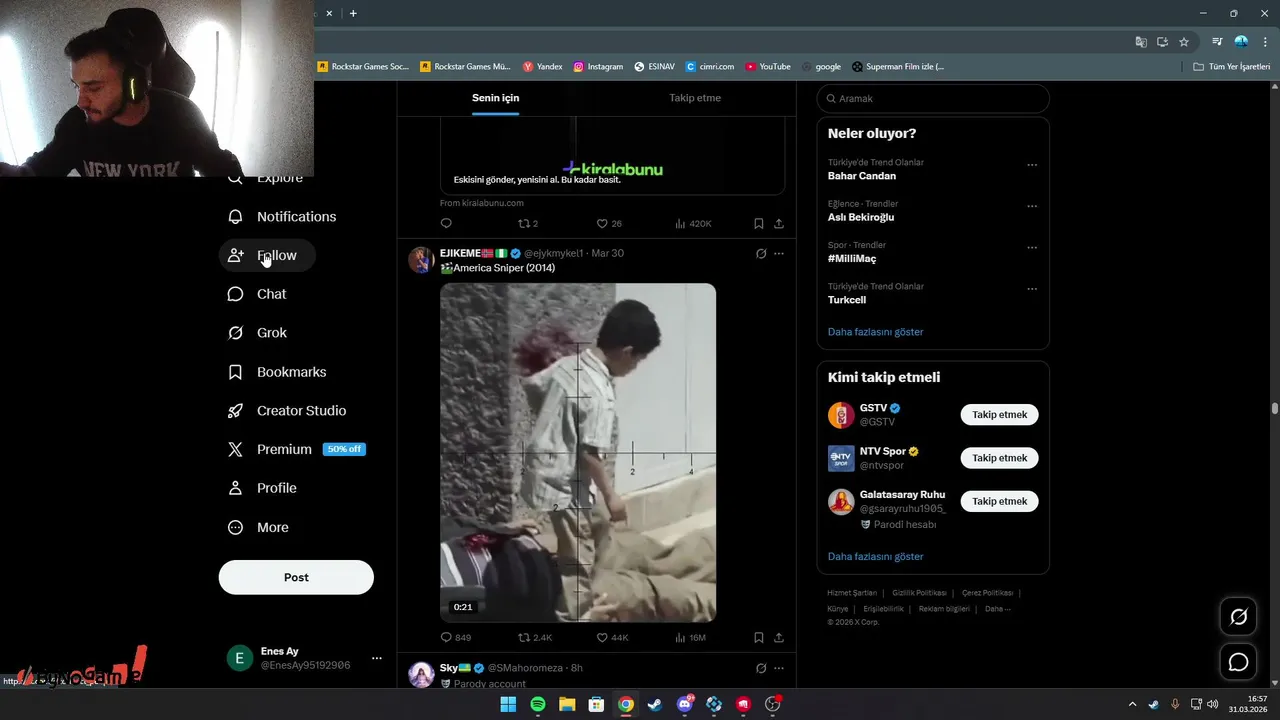This screenshot has width=1280, height=720.
Task: Open more options for #MilliMaç trend
Action: [x=1032, y=248]
